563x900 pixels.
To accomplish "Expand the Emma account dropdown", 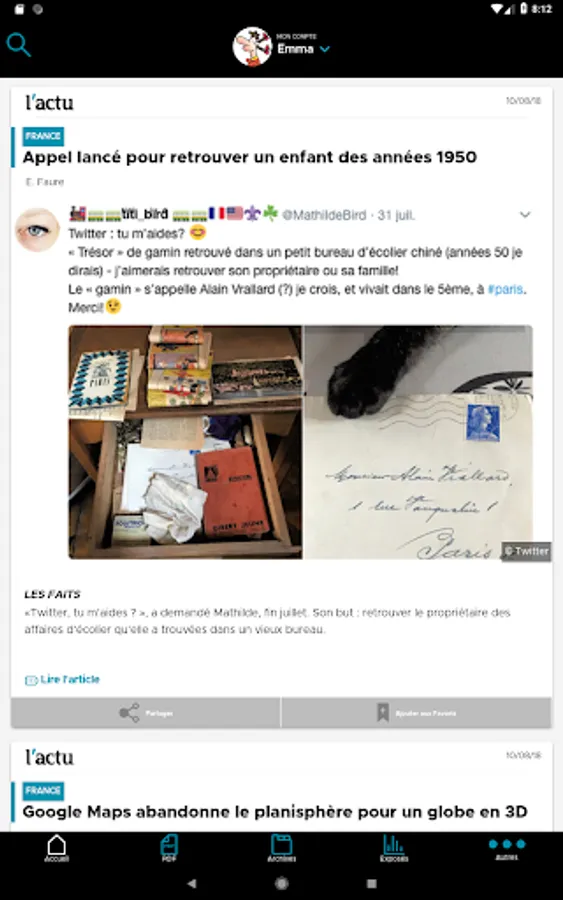I will click(325, 49).
